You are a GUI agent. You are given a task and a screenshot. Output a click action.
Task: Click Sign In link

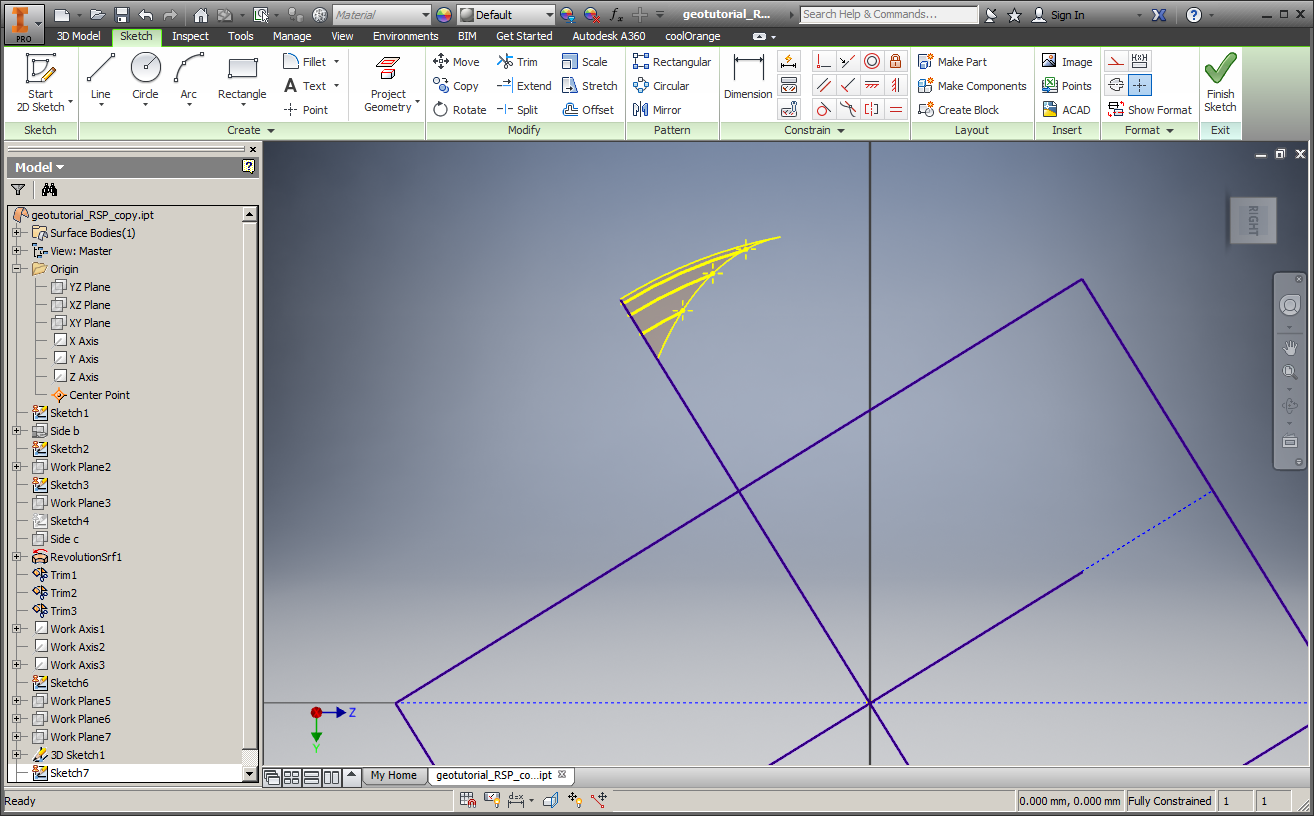[1058, 15]
